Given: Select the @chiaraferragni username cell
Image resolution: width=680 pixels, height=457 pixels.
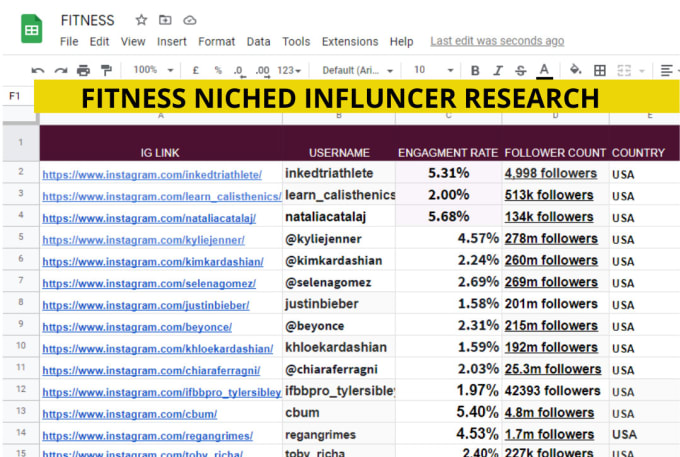Looking at the screenshot, I should pyautogui.click(x=339, y=369).
